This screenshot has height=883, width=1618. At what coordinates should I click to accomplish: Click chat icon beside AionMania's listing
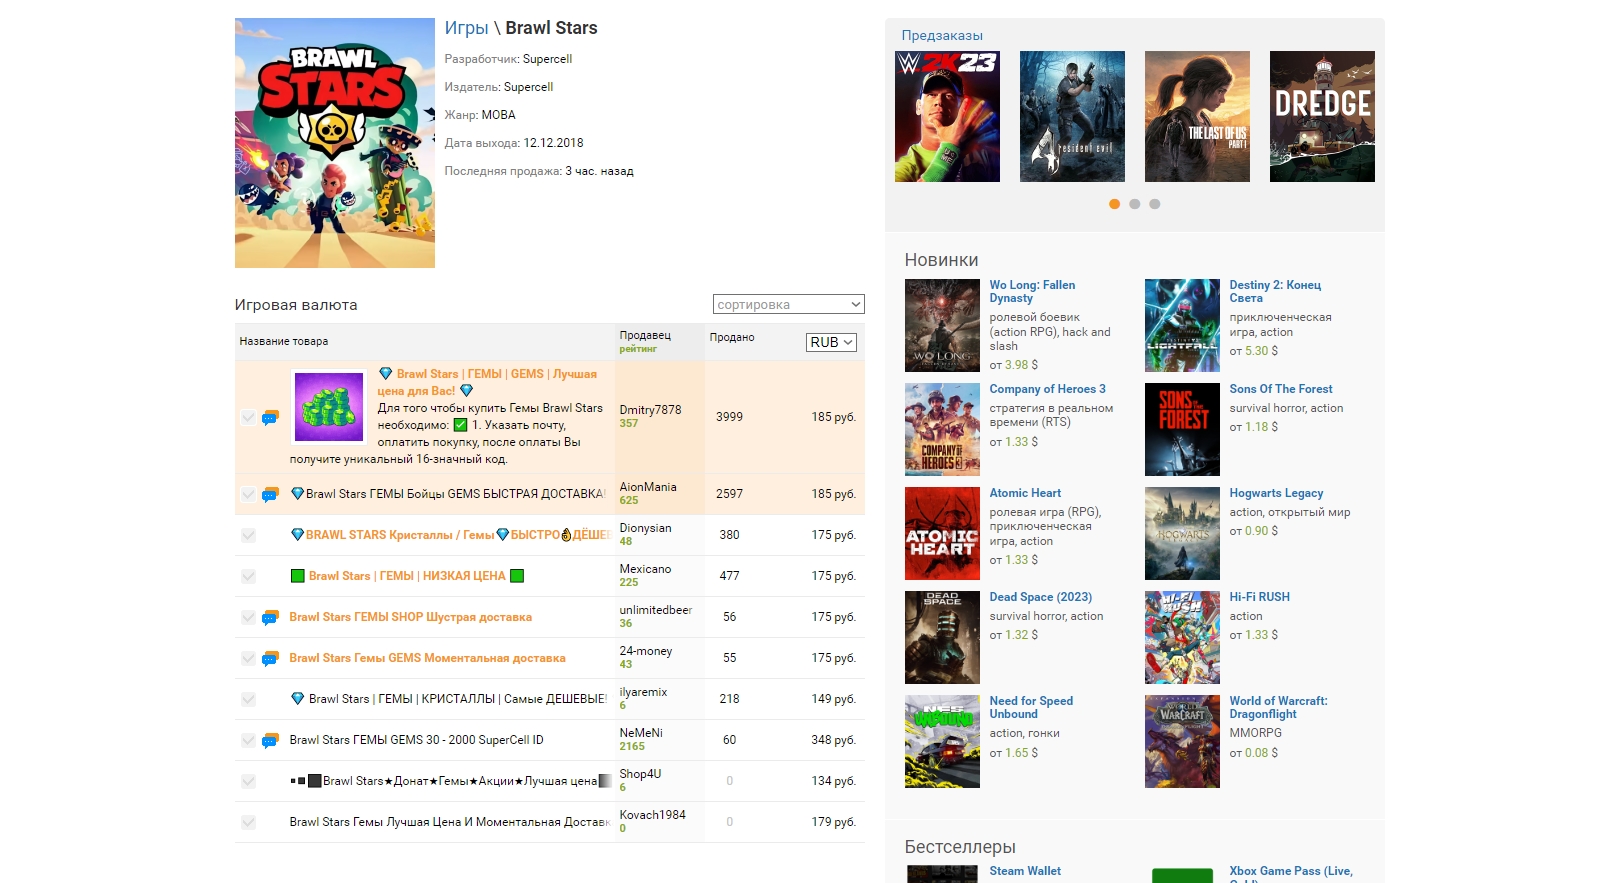tap(270, 494)
